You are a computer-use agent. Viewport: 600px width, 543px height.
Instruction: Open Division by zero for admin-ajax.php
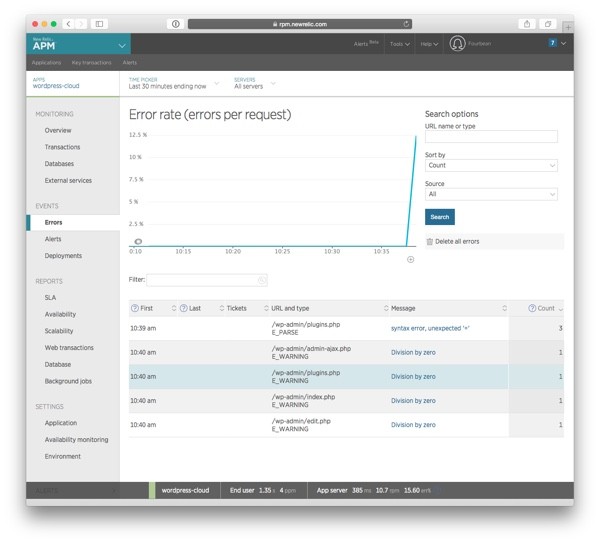[413, 352]
